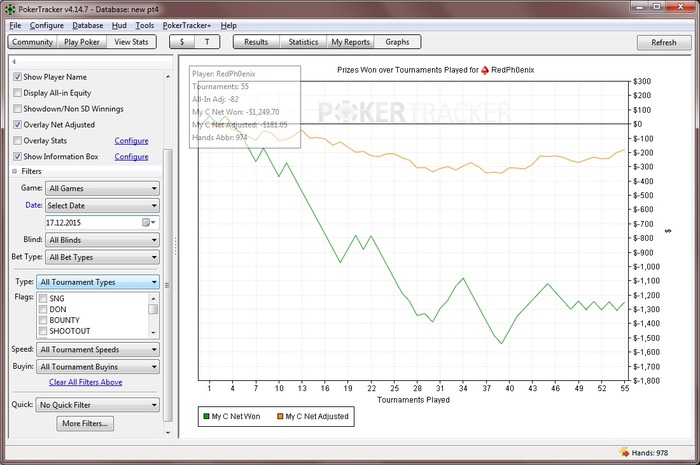This screenshot has width=700, height=465.
Task: Click Clear All Filters Above link
Action: pyautogui.click(x=85, y=382)
